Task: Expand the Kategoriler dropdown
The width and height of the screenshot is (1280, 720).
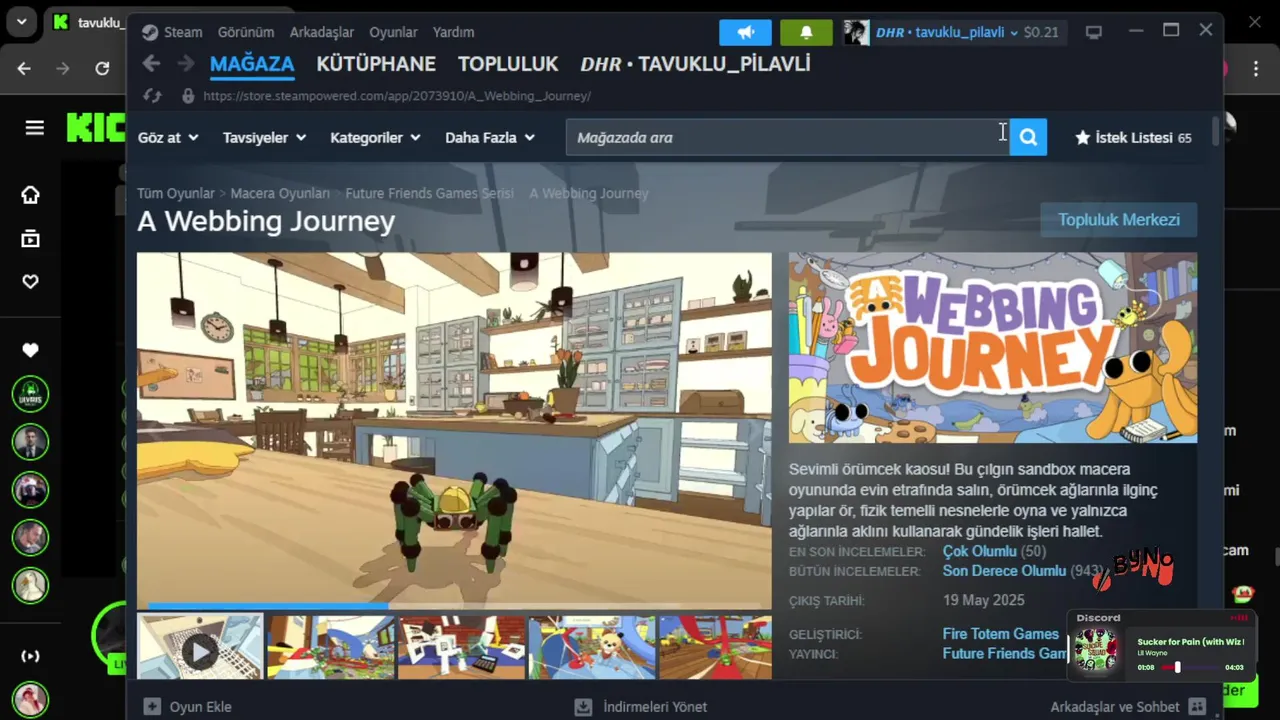Action: [x=375, y=137]
